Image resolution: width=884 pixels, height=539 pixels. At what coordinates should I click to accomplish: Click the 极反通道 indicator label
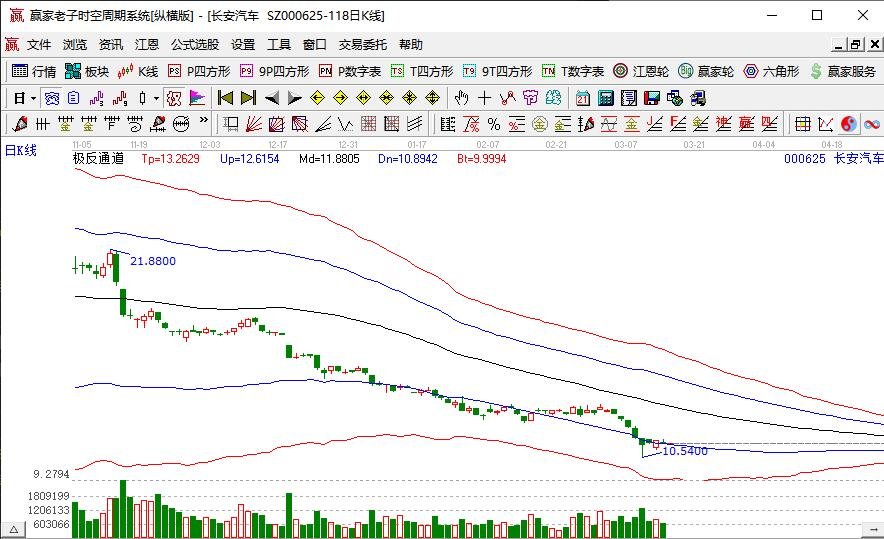pyautogui.click(x=99, y=158)
